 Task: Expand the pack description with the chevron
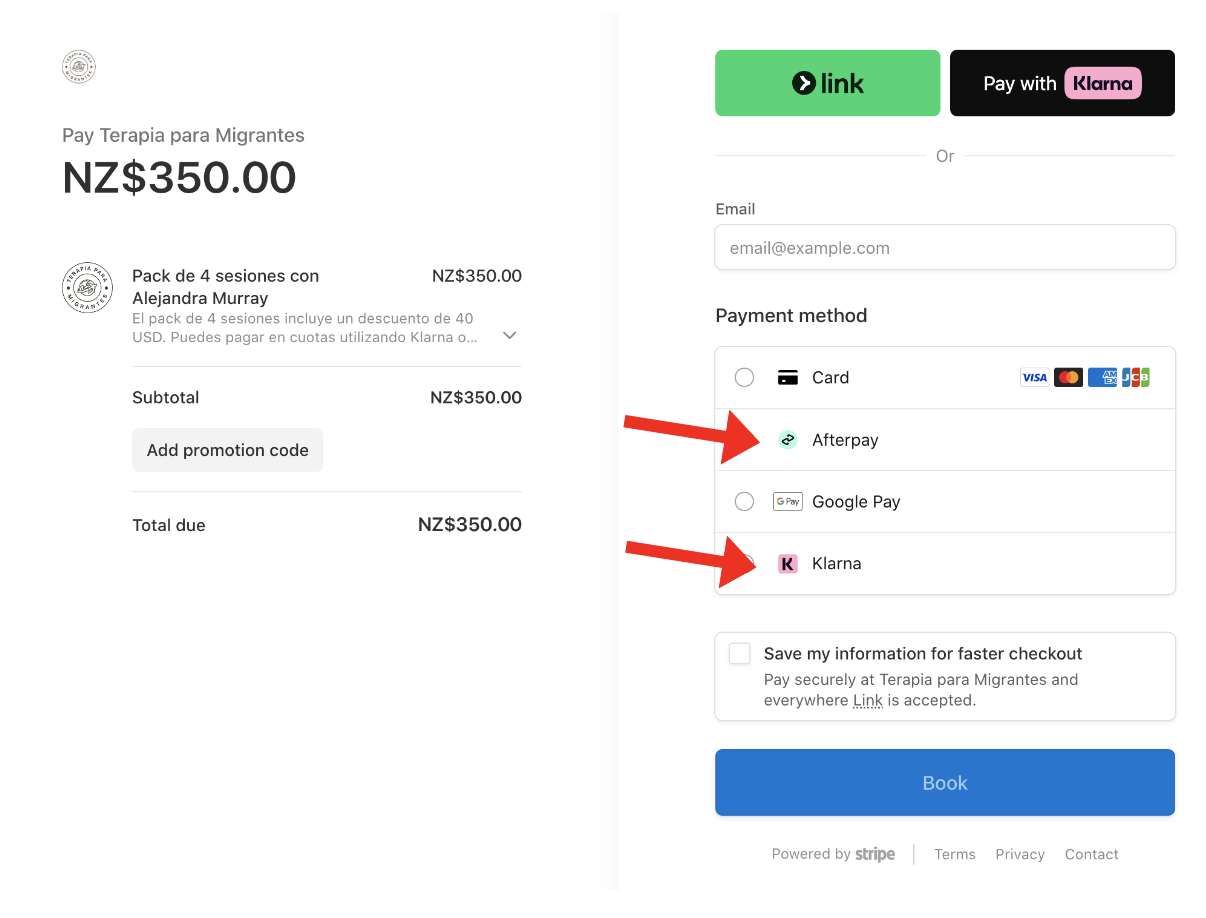(510, 336)
